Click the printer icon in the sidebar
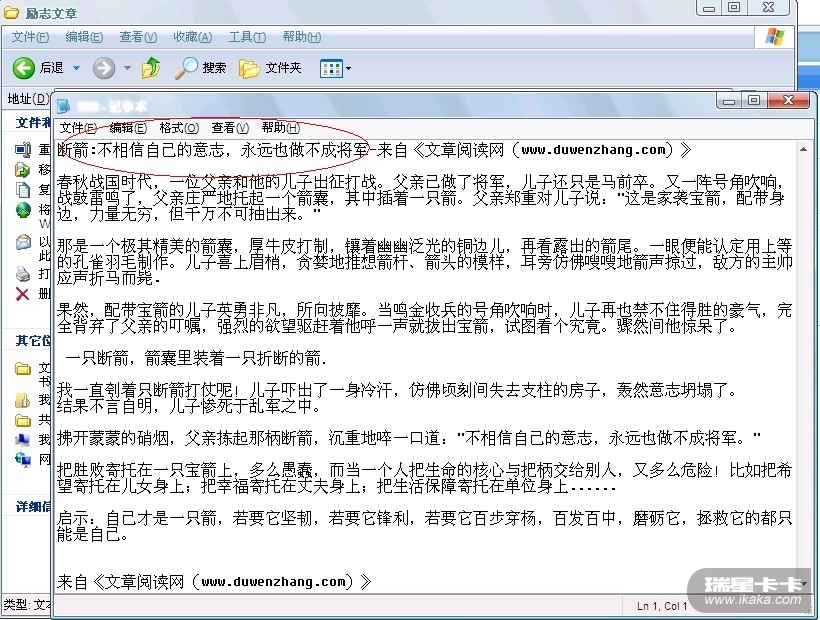Screen dimensions: 820x620 click(x=22, y=273)
